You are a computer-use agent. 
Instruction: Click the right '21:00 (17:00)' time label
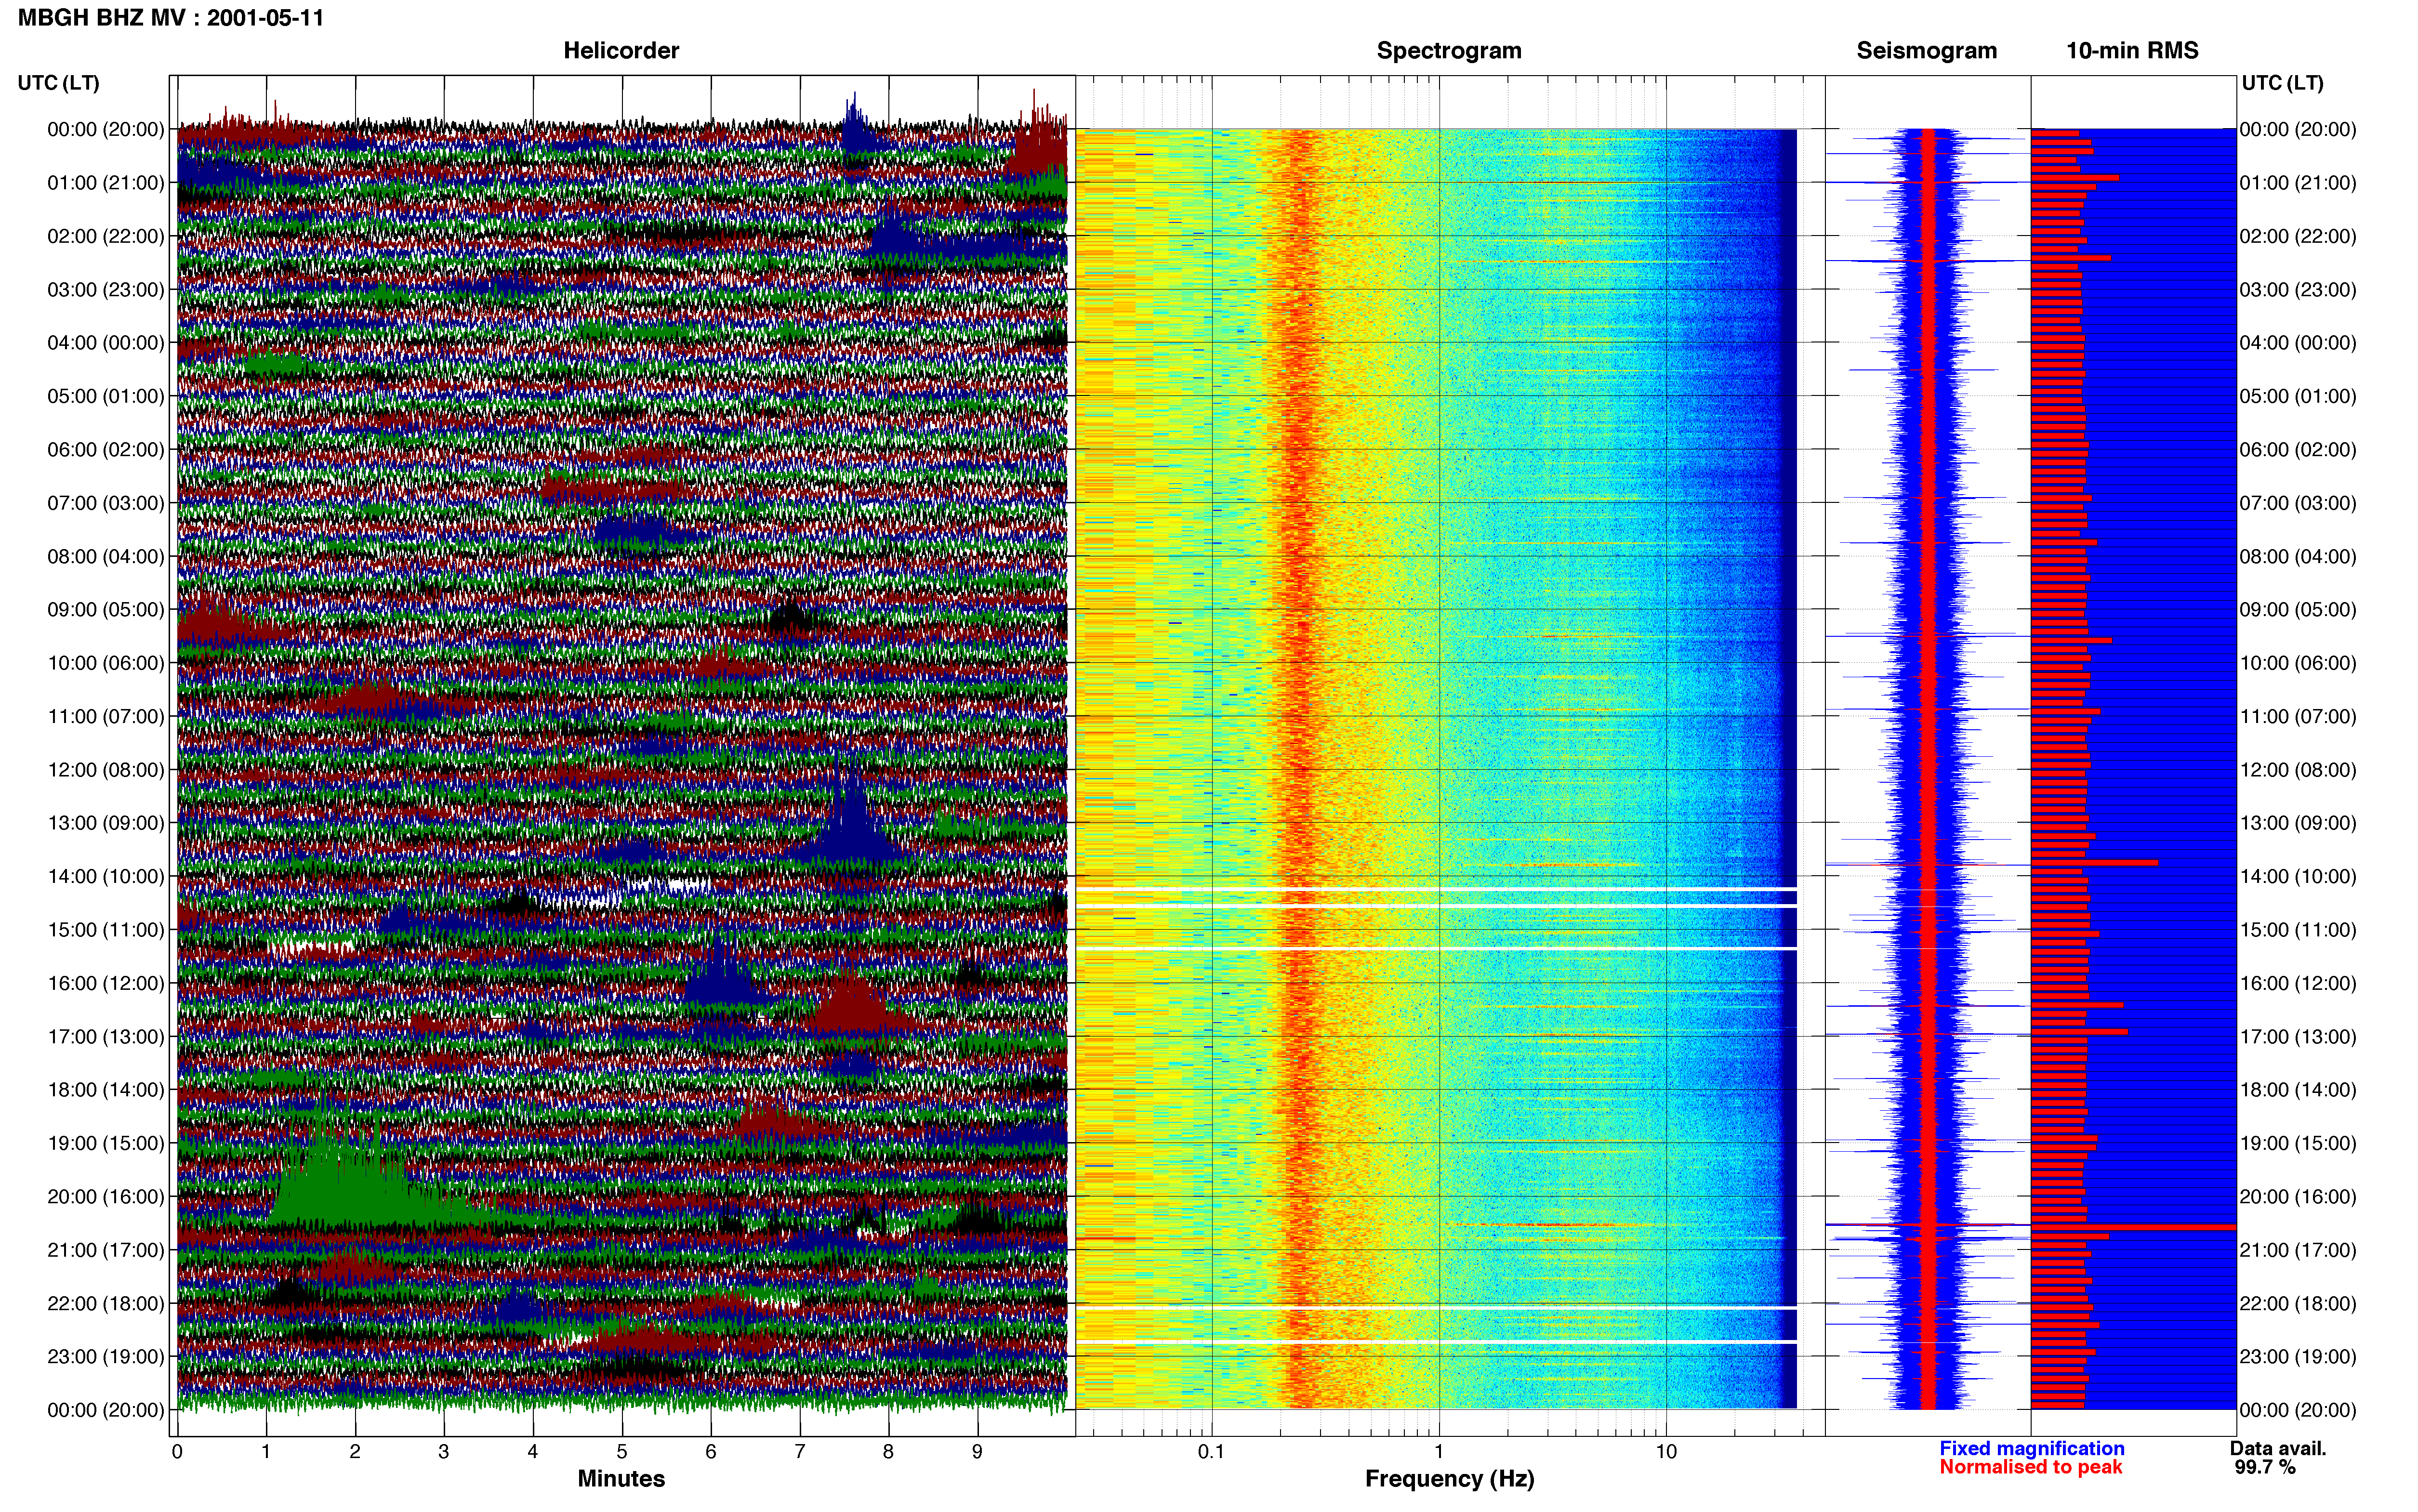pos(2298,1250)
